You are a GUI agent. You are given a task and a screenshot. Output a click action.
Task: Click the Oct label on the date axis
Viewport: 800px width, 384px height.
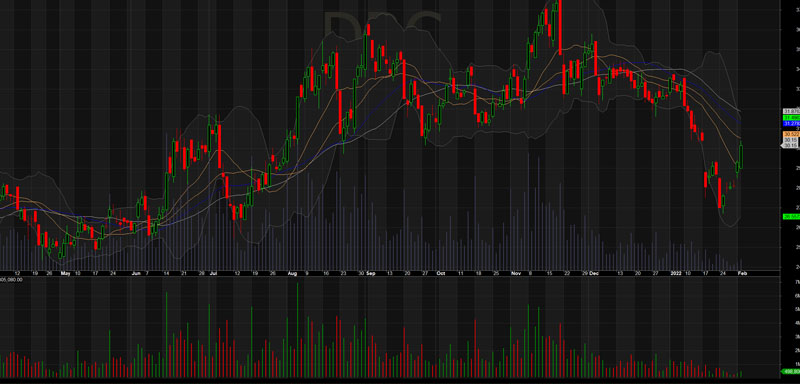441,273
